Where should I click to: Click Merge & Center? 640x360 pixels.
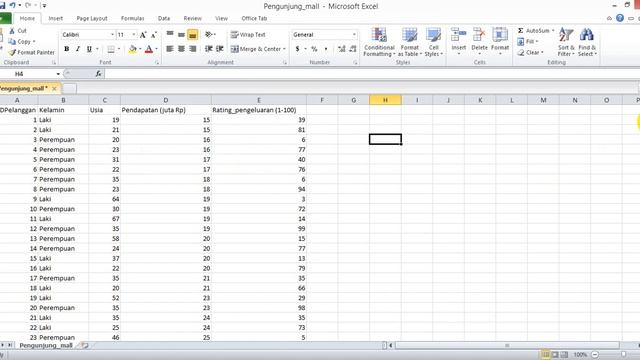pyautogui.click(x=256, y=49)
